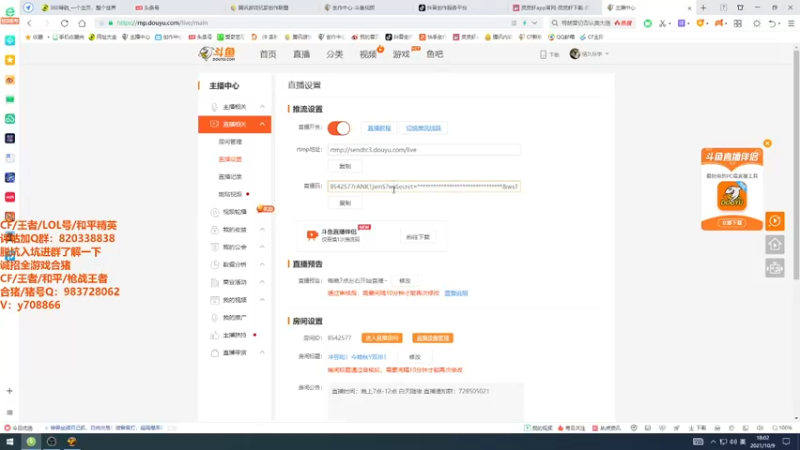The image size is (800, 450).
Task: Open the user avatar account dropdown
Action: [x=589, y=54]
